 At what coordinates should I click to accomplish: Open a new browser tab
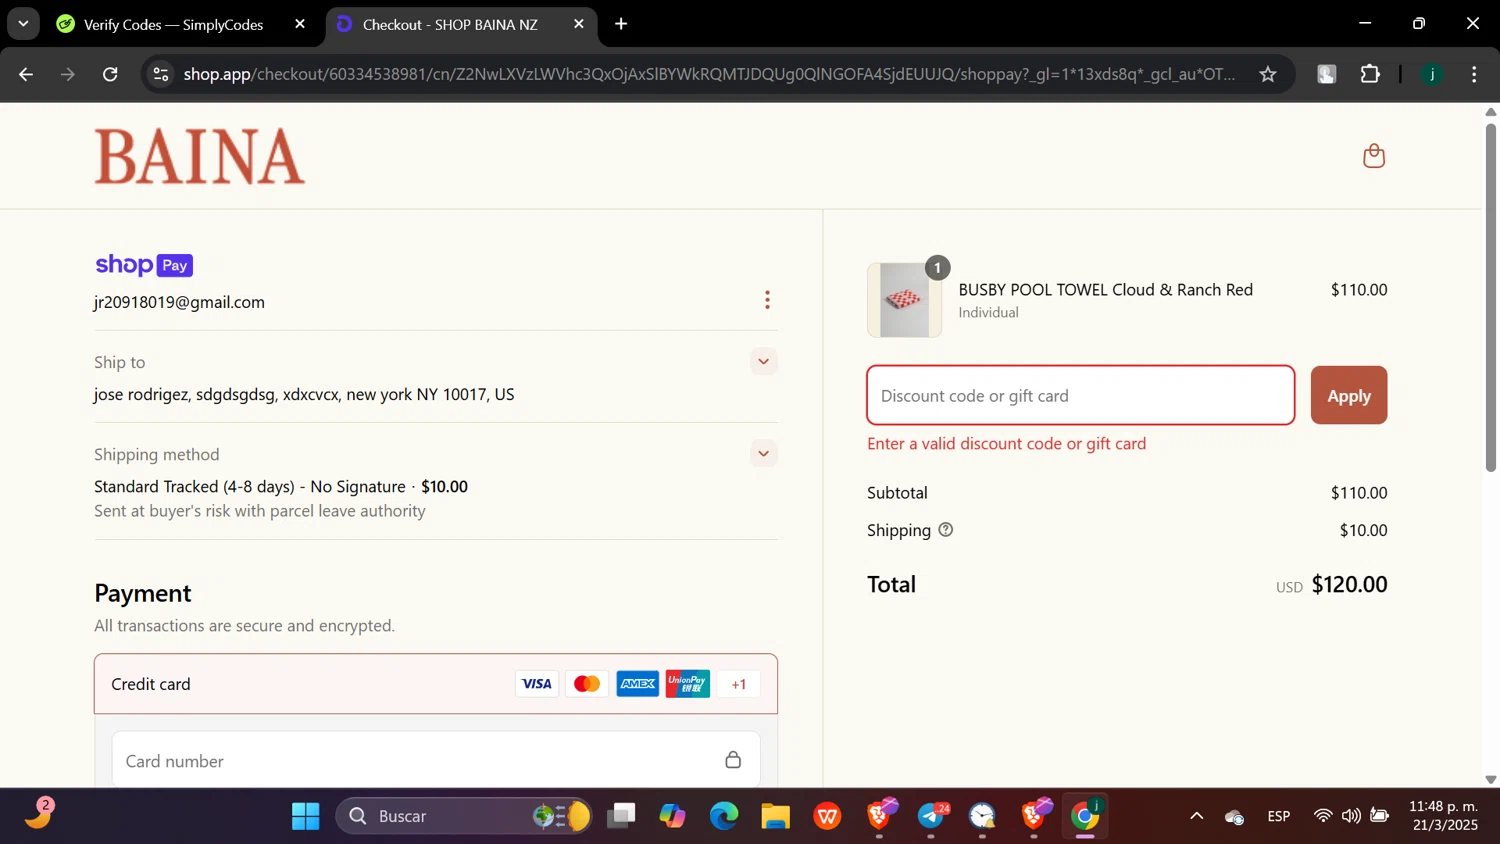coord(621,24)
